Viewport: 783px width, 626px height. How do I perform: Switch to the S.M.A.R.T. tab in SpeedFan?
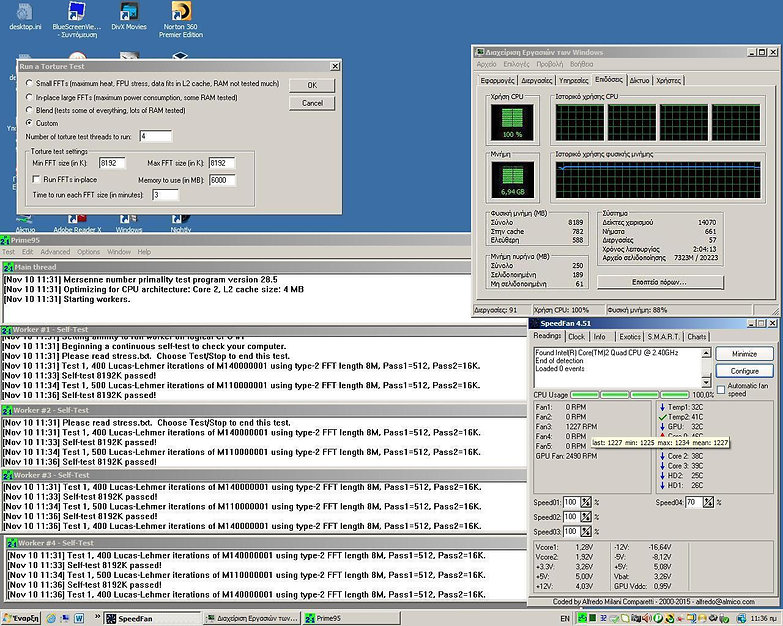click(663, 337)
